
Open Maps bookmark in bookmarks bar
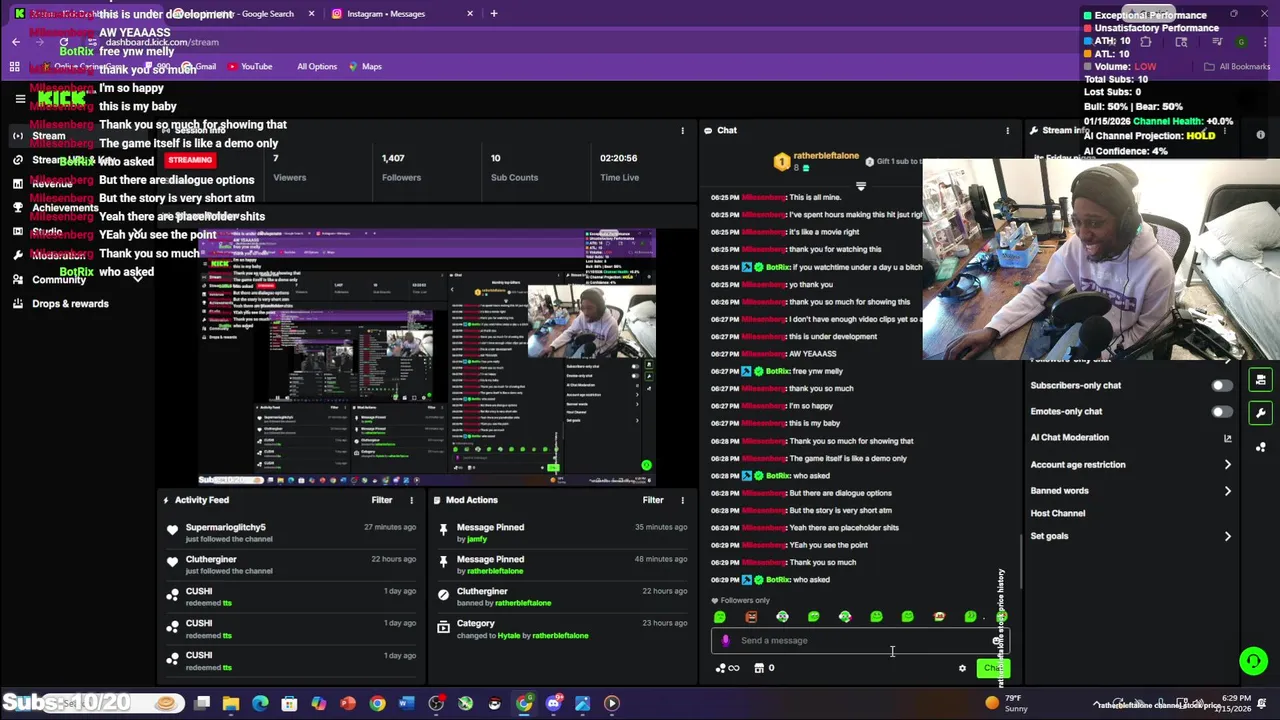click(365, 67)
